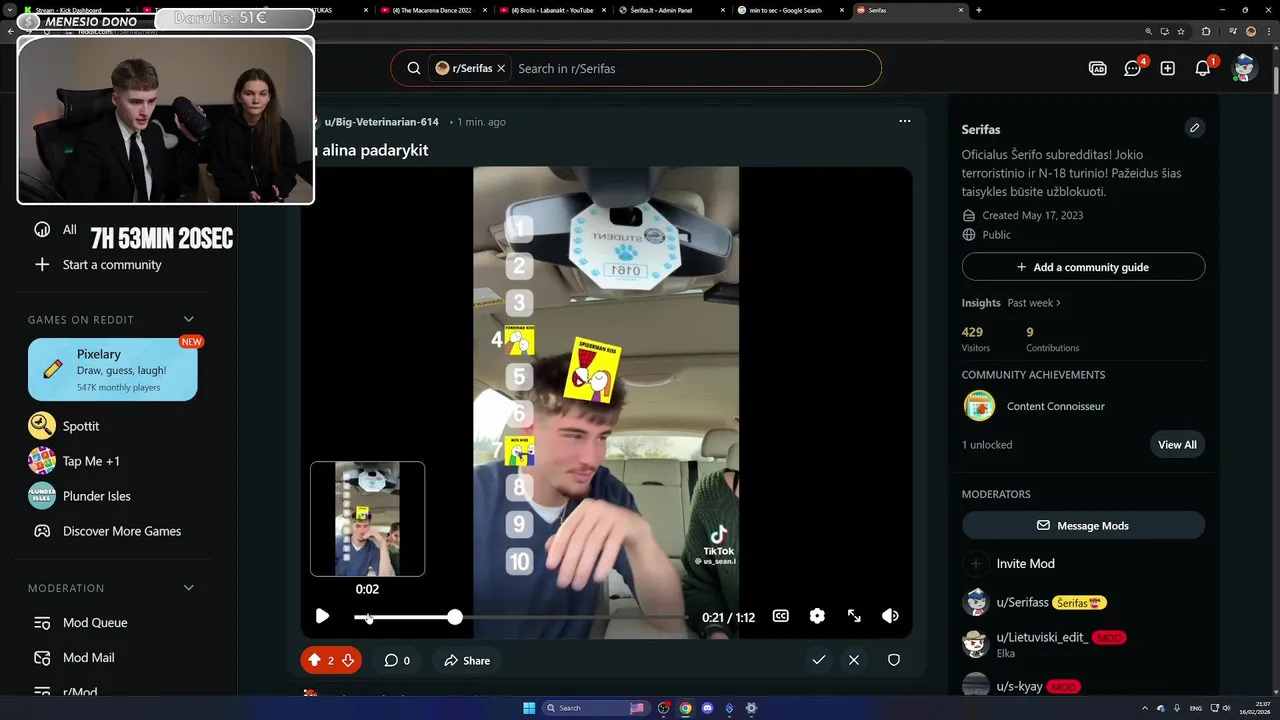Open video player settings gear
The height and width of the screenshot is (720, 1280).
pyautogui.click(x=817, y=616)
